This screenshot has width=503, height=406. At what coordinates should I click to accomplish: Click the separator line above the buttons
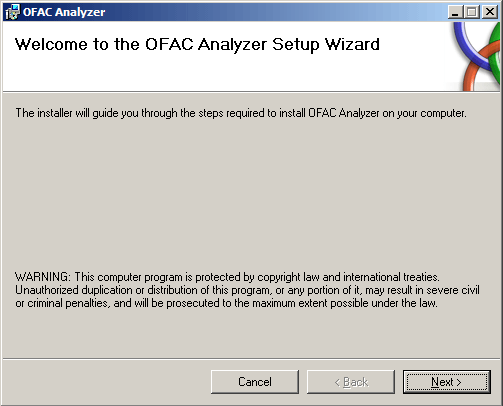point(252,359)
